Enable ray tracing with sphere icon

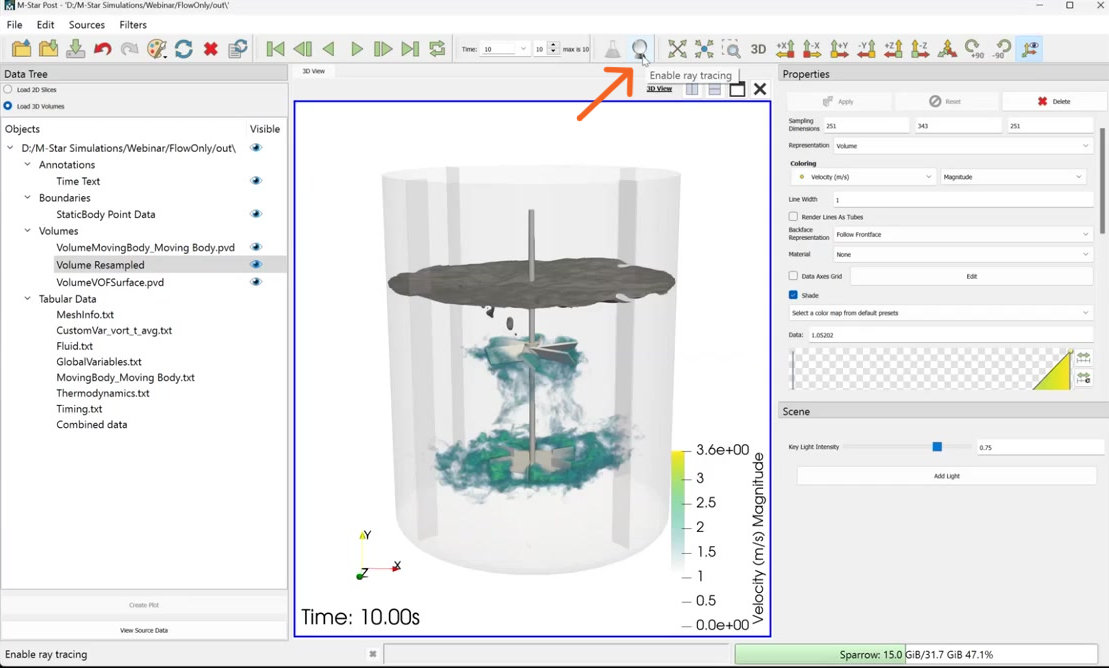639,49
